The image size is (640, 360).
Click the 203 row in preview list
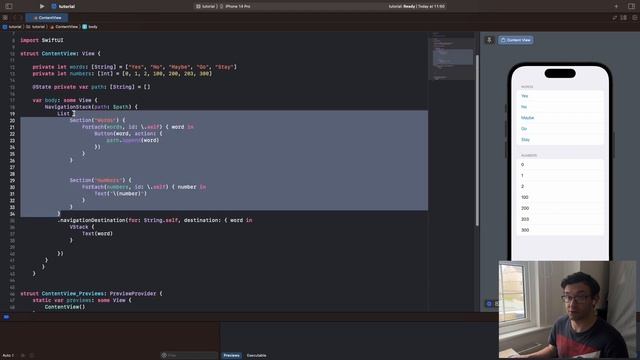[x=560, y=219]
